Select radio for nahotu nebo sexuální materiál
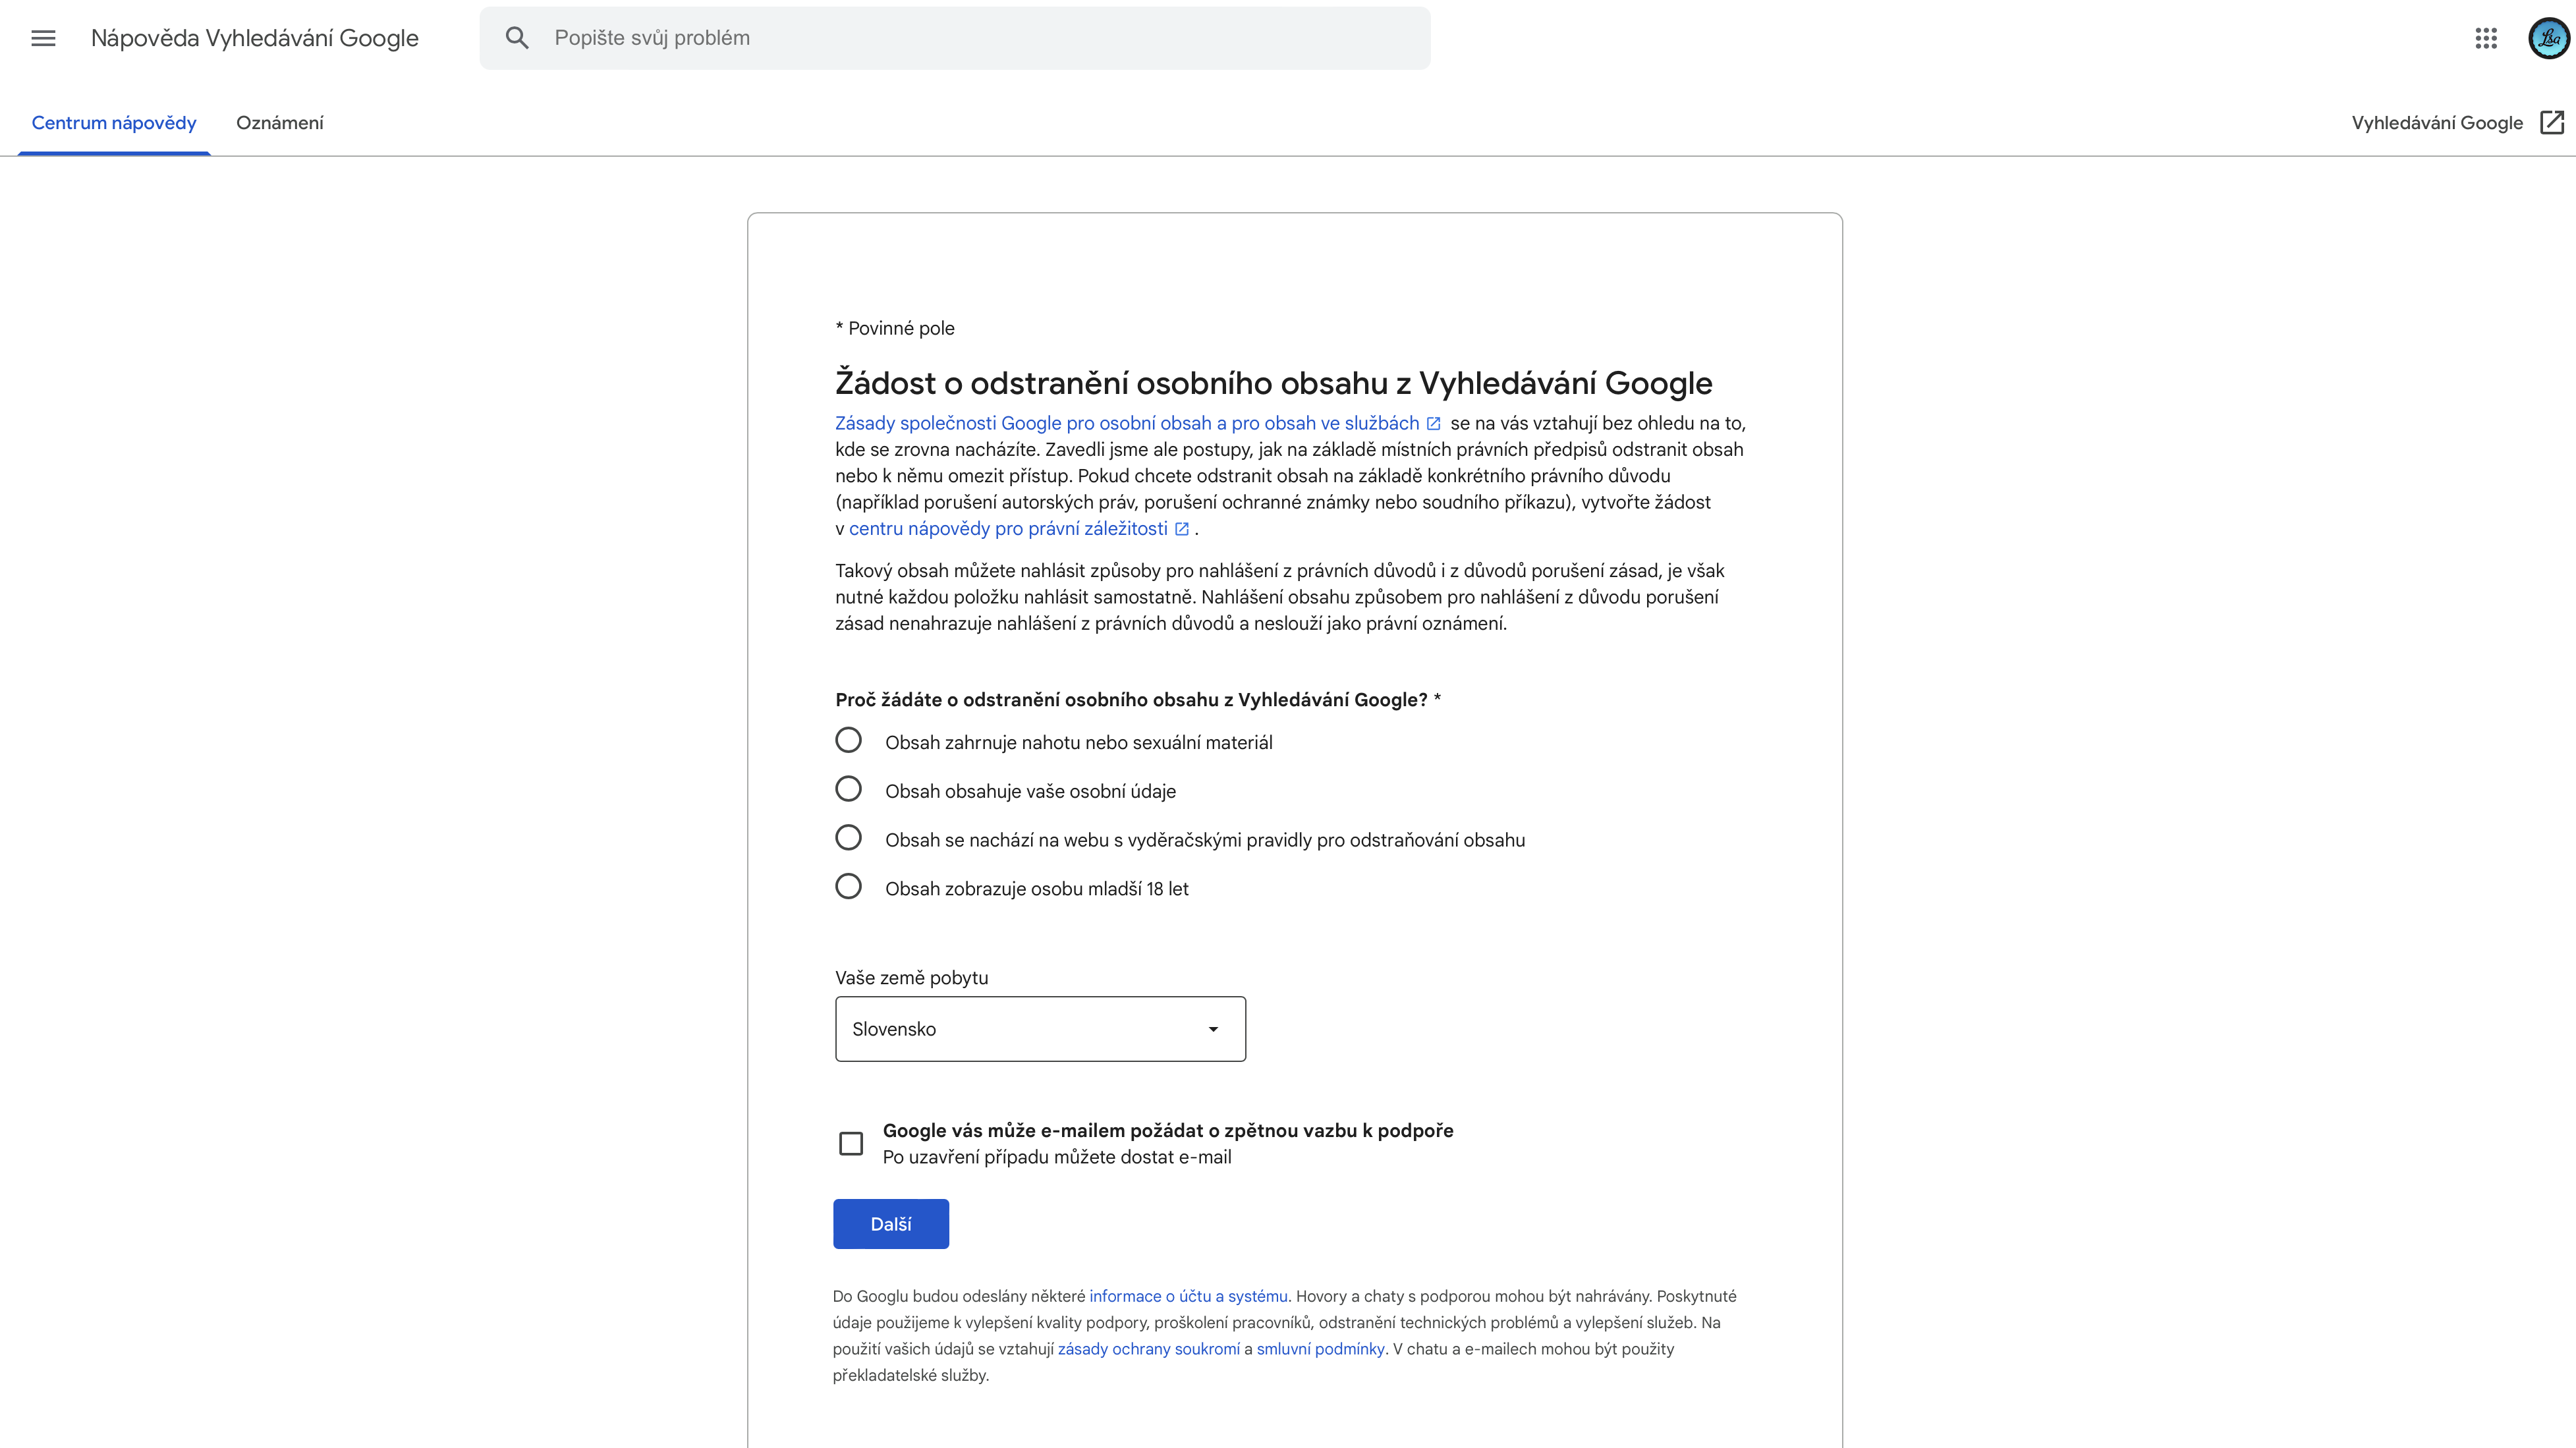 [x=848, y=740]
